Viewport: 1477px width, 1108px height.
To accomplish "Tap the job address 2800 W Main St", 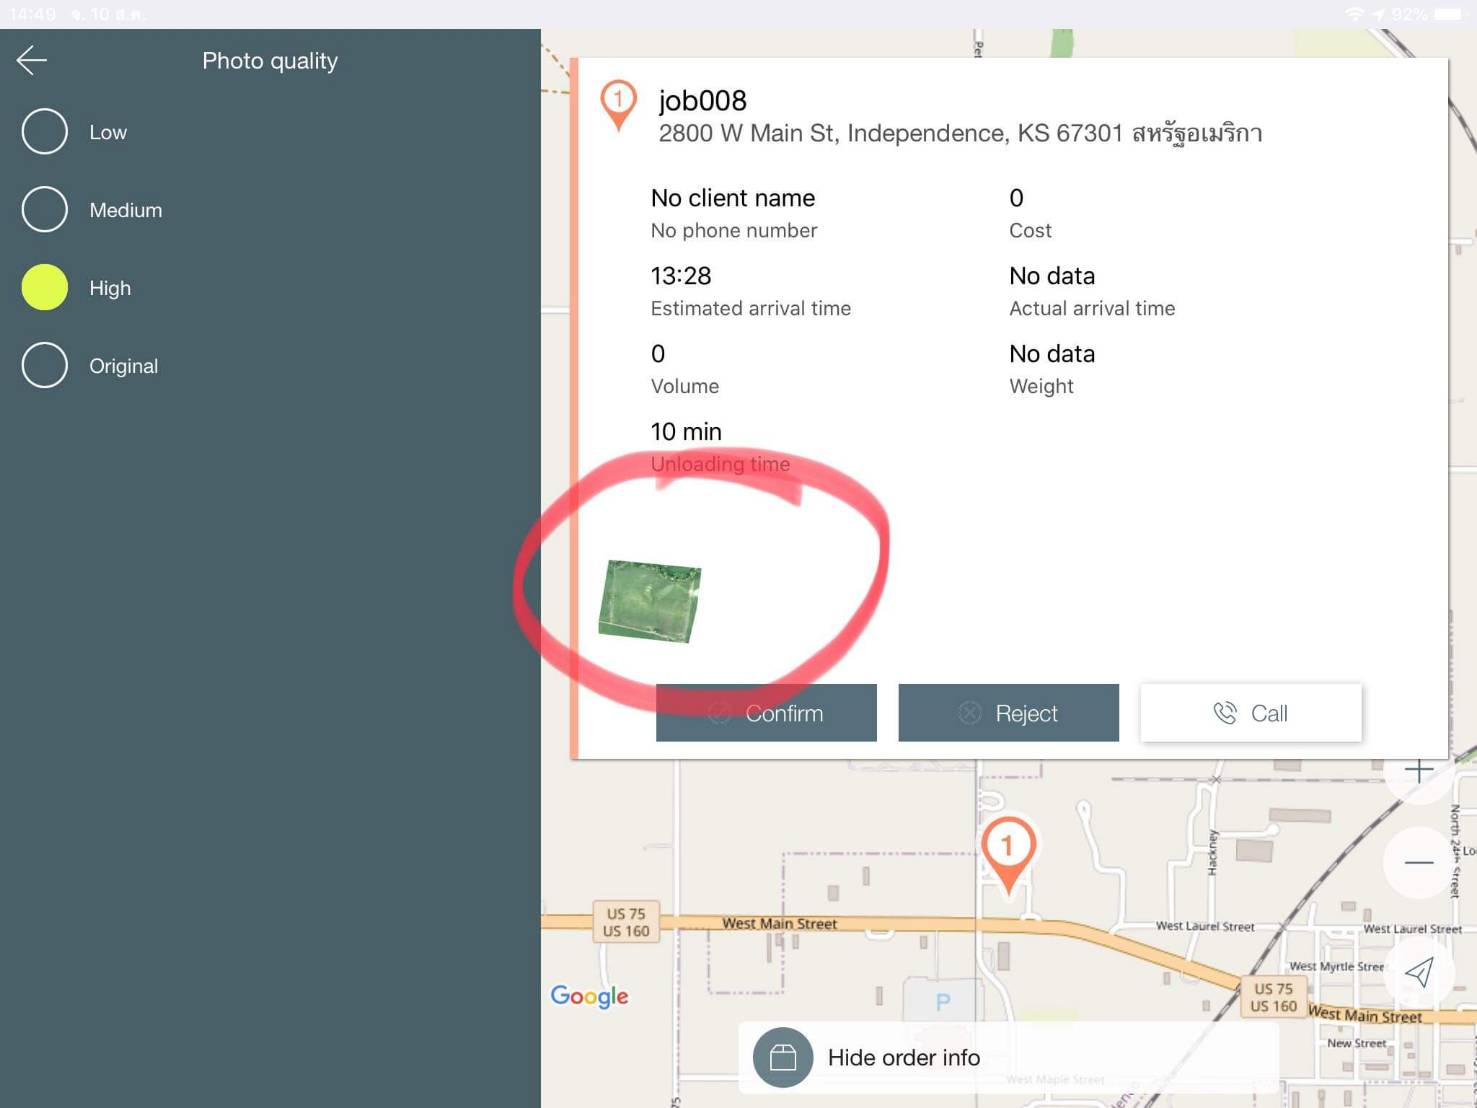I will coord(959,134).
